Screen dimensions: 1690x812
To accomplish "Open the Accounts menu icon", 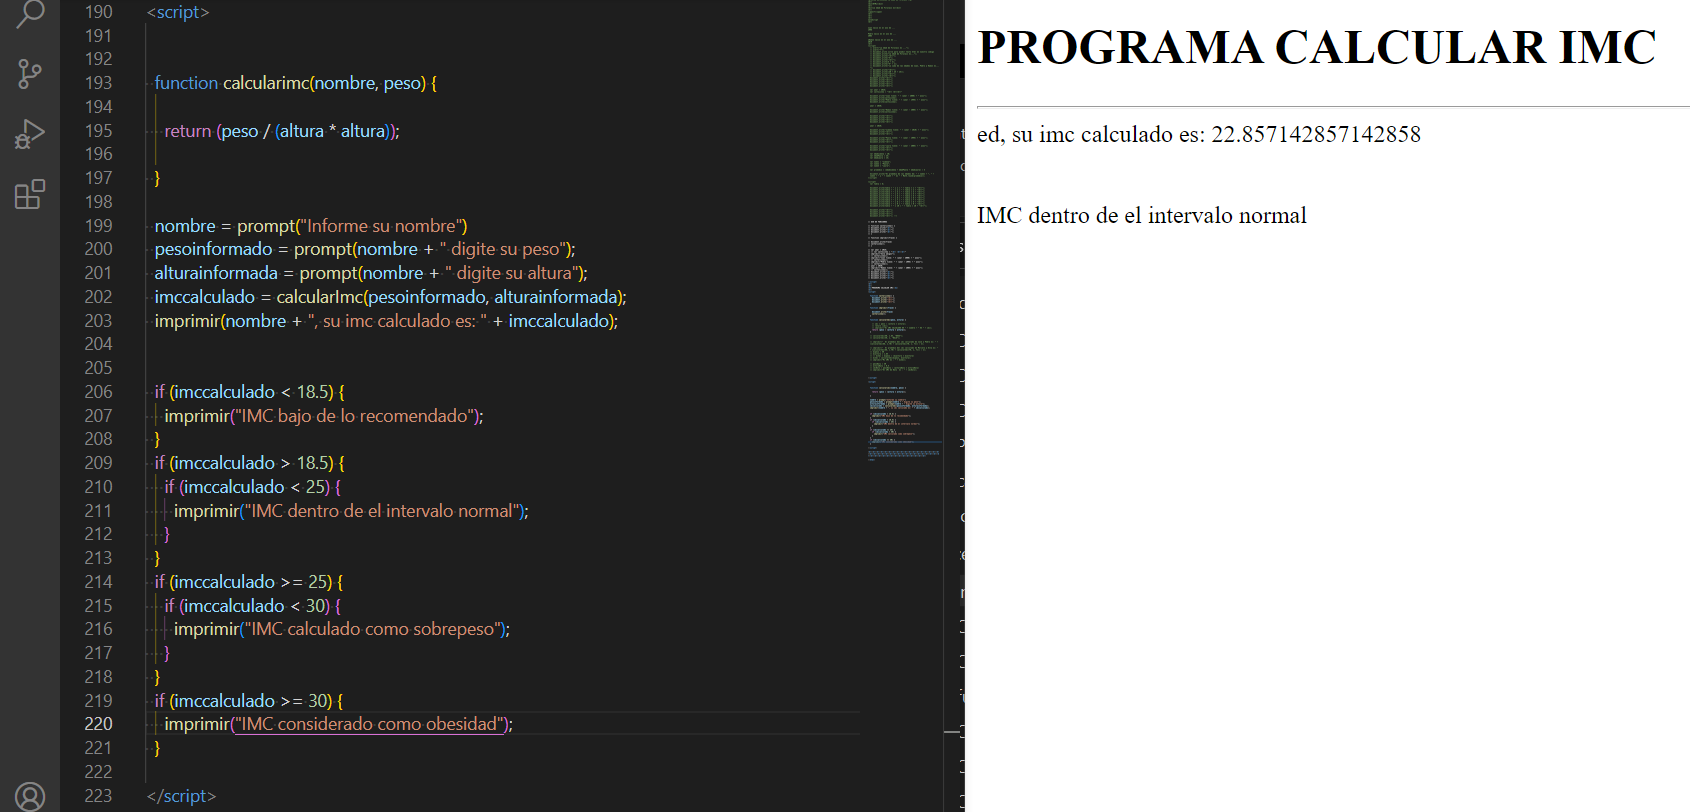I will (30, 796).
